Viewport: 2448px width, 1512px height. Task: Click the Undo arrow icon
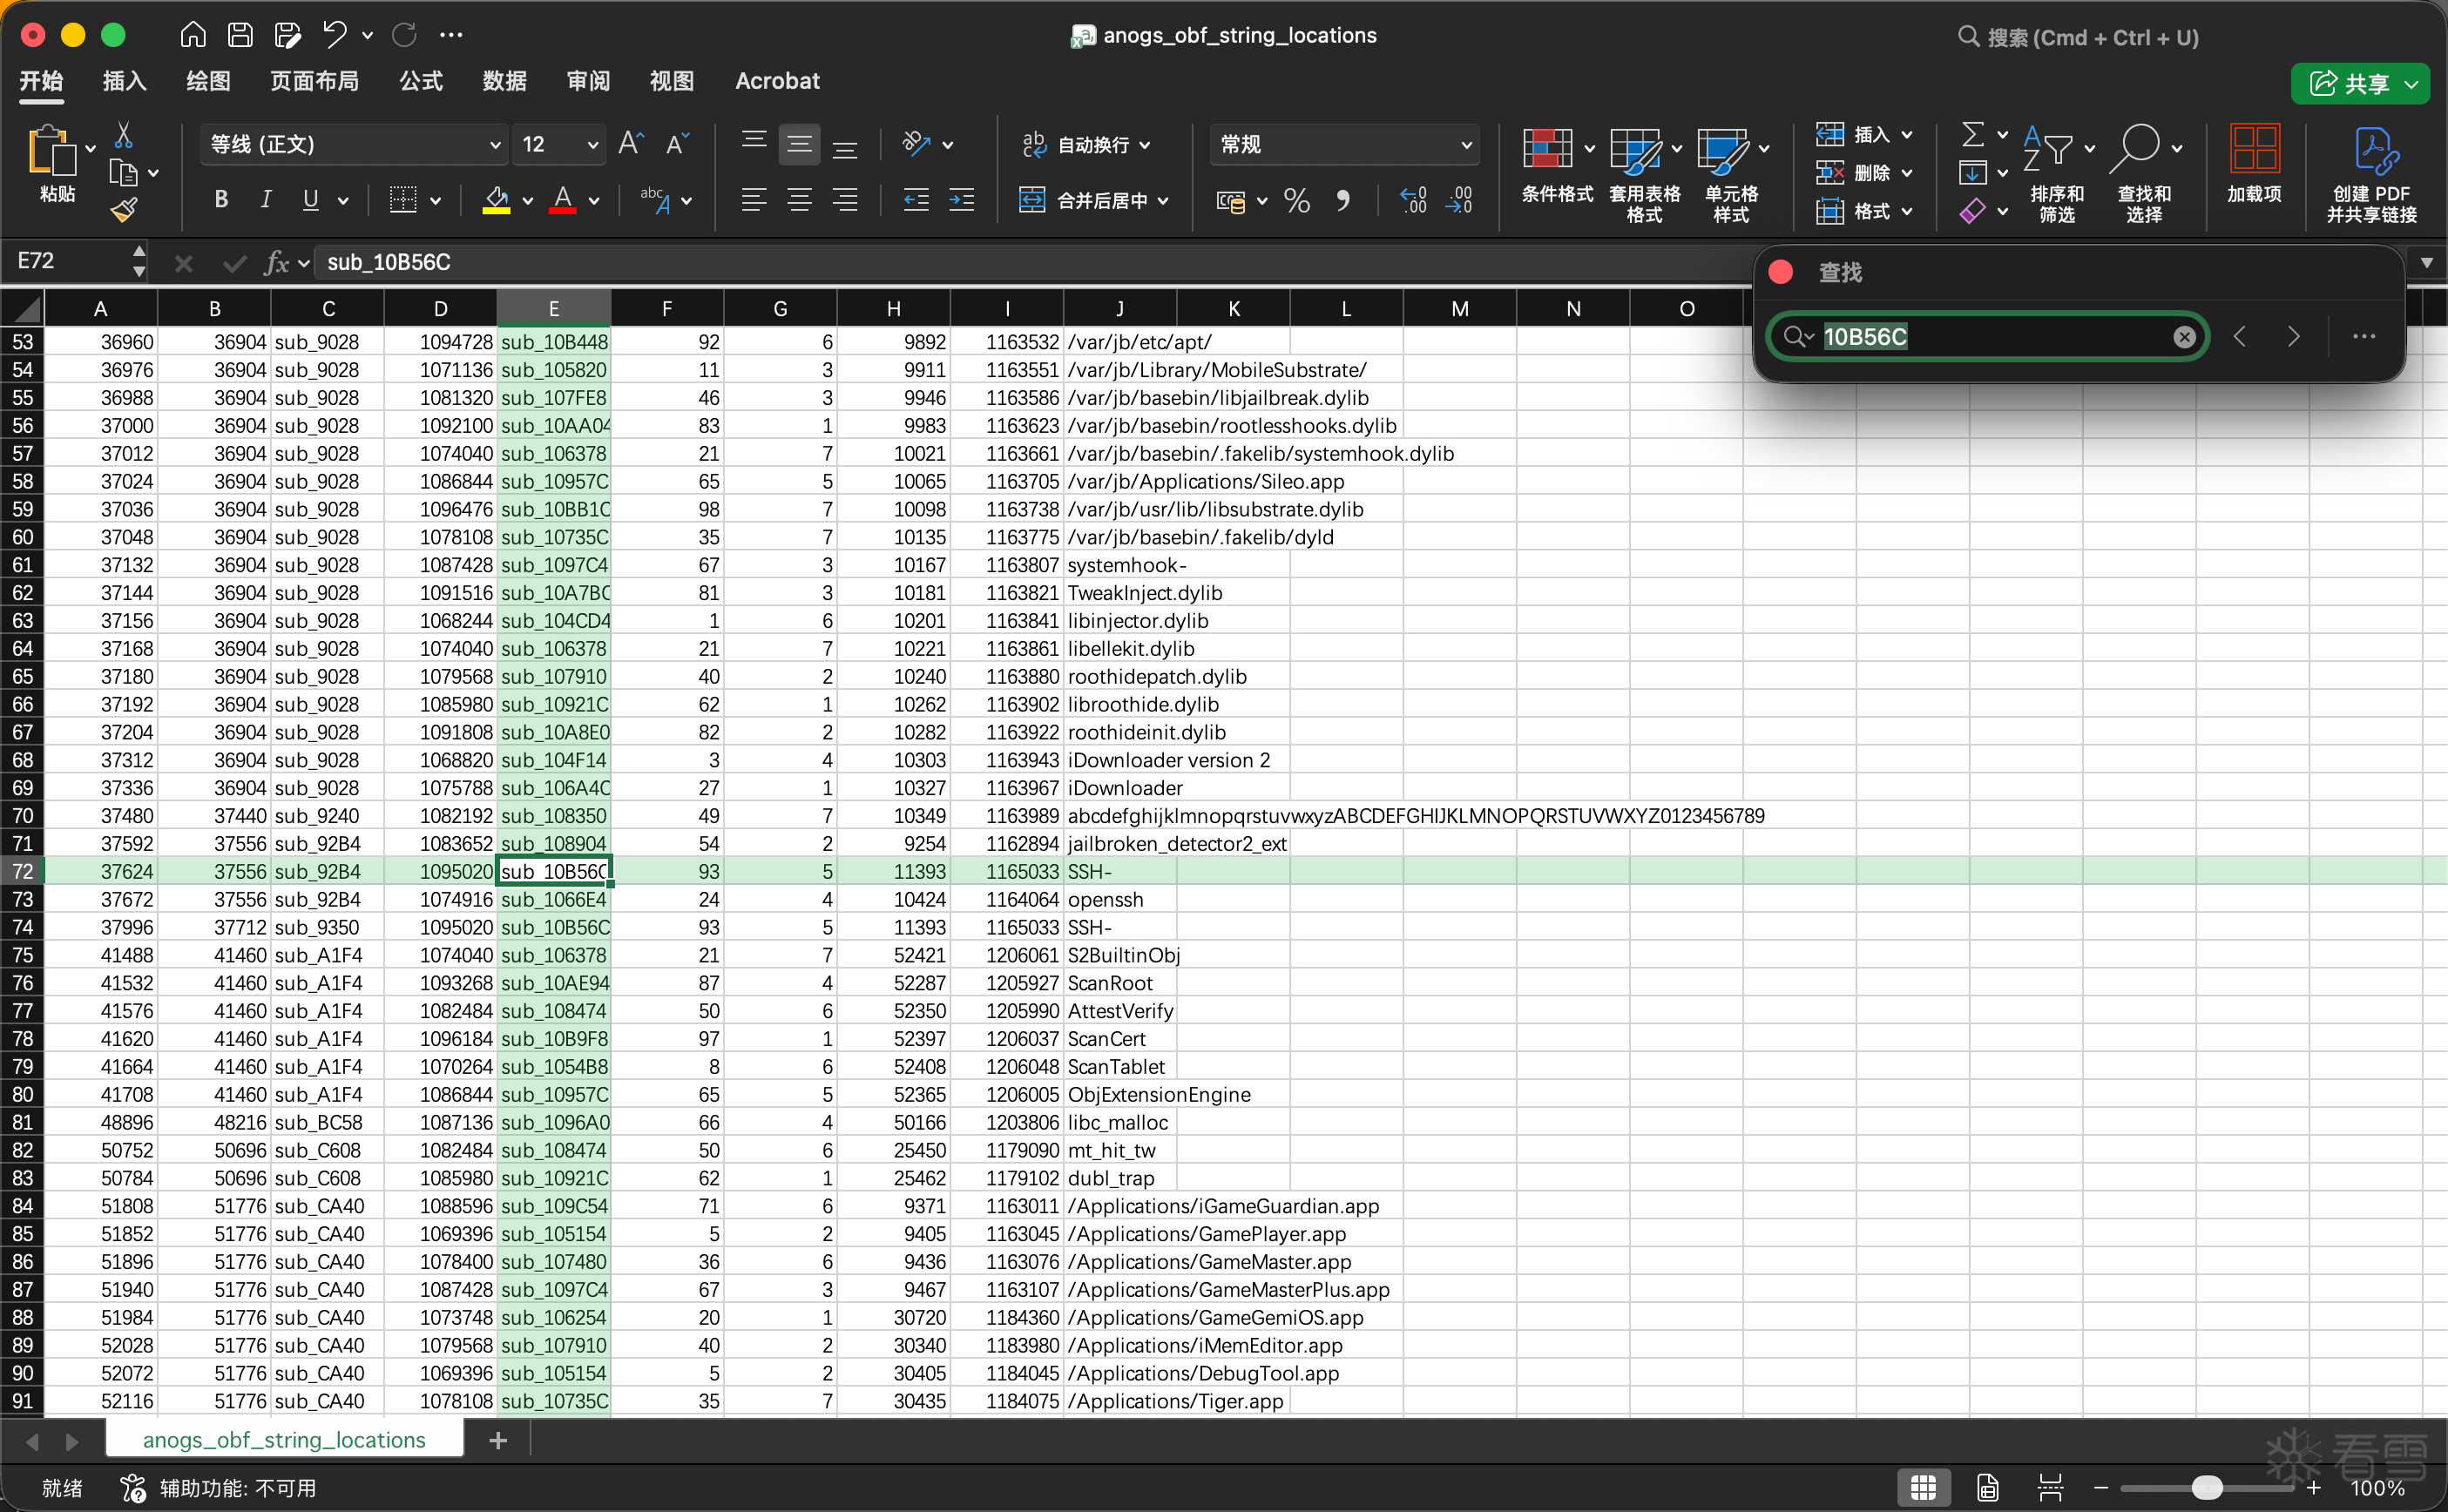(x=334, y=35)
